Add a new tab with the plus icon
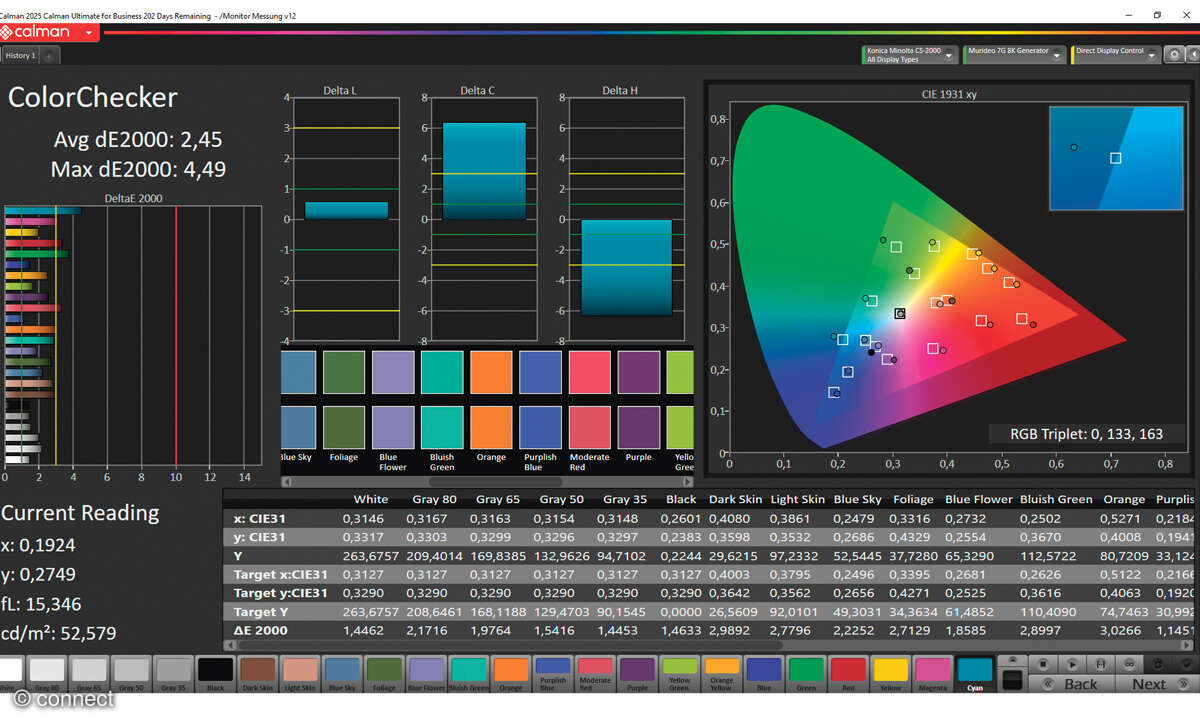The height and width of the screenshot is (720, 1200). (49, 56)
